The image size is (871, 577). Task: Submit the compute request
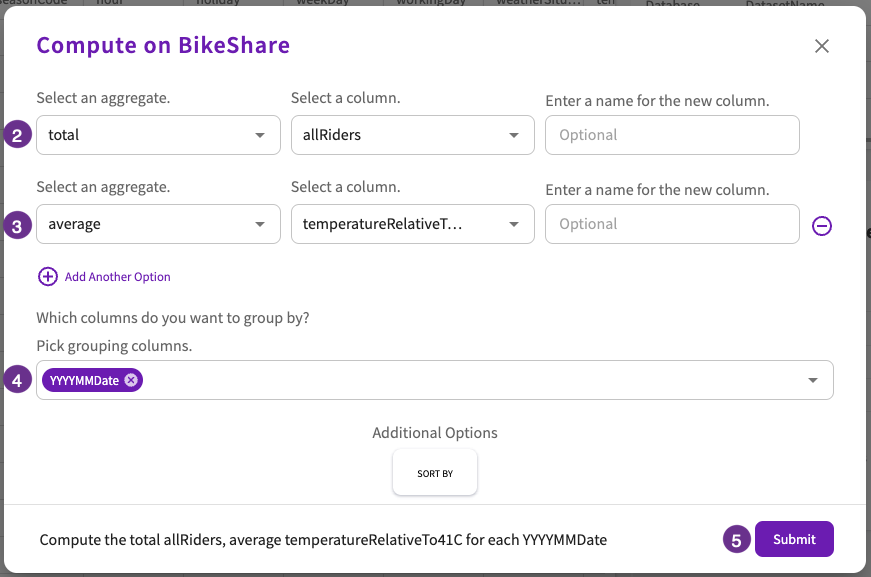(794, 539)
